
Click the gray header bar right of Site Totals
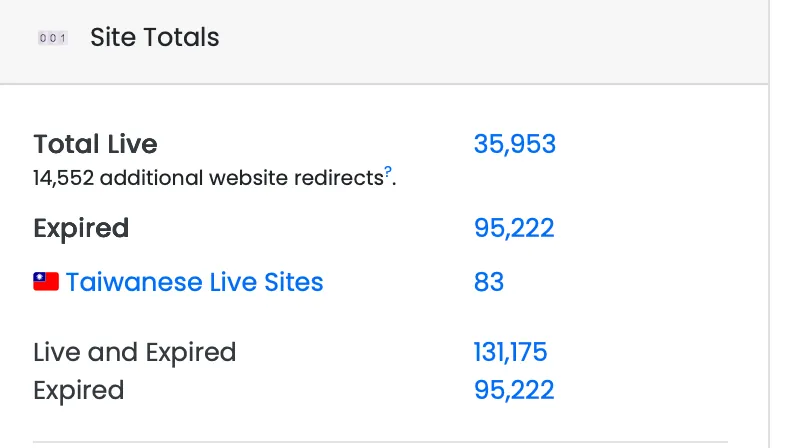click(x=494, y=40)
